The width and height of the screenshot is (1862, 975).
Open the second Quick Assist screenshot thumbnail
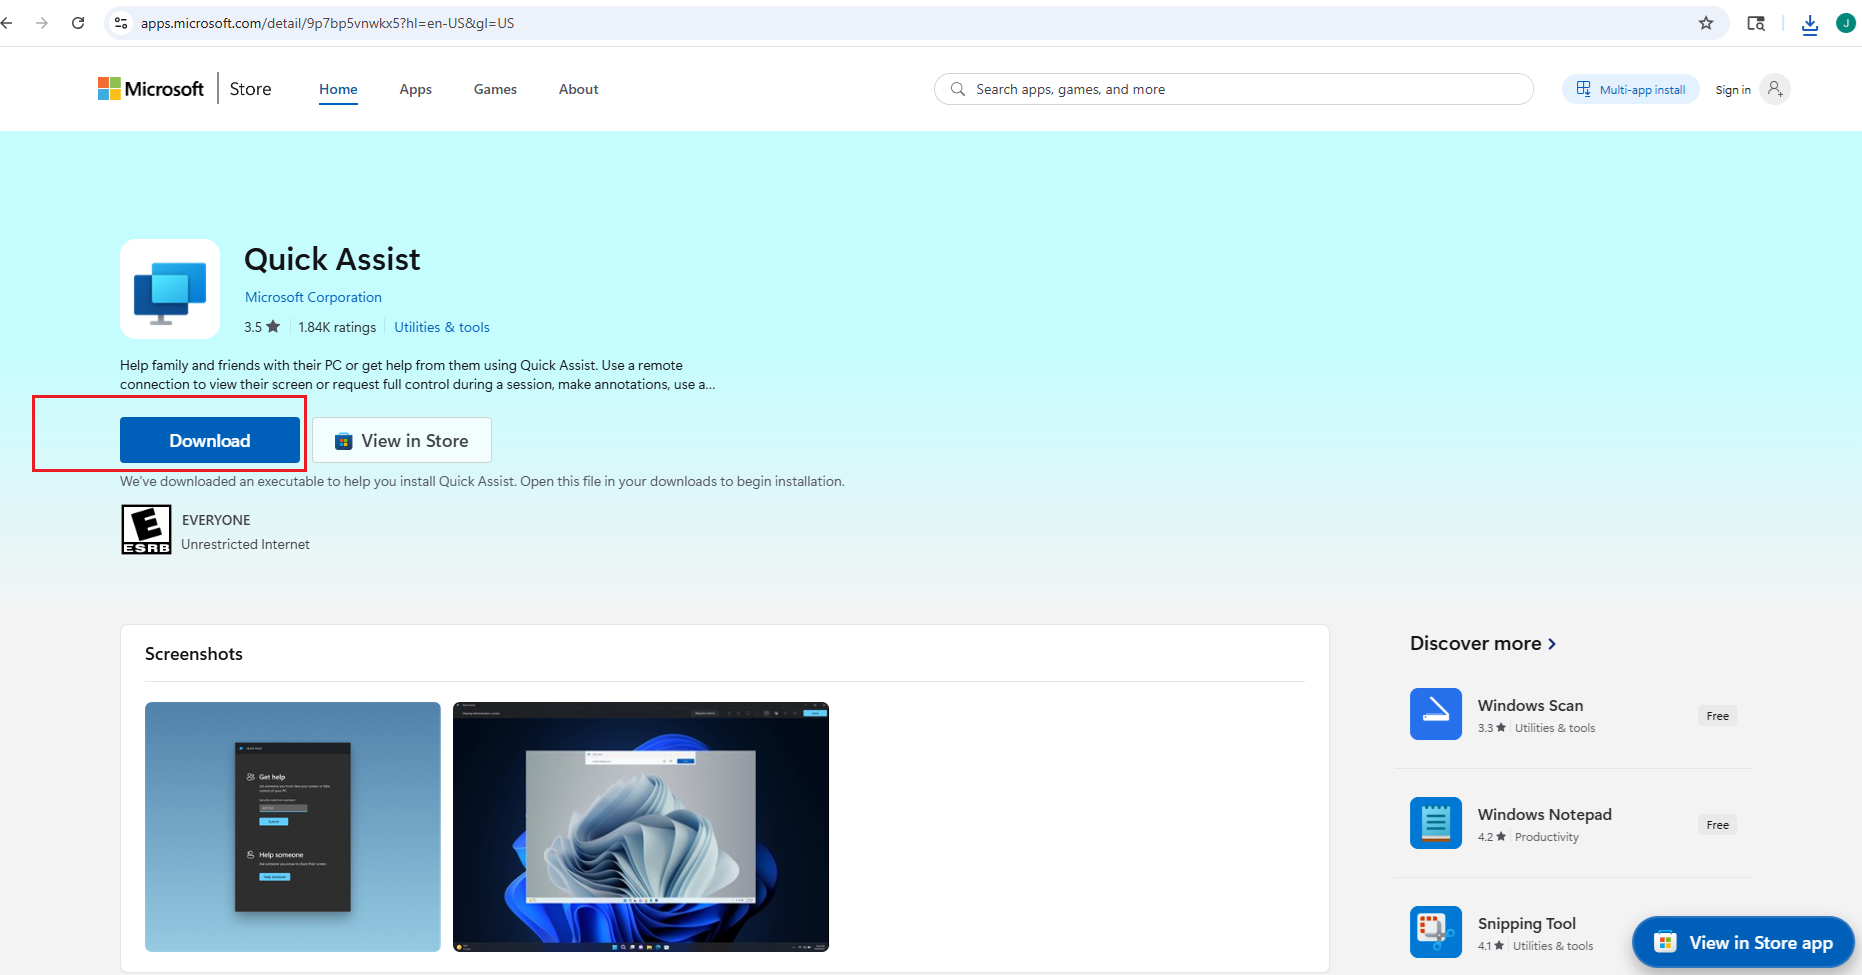pyautogui.click(x=640, y=827)
